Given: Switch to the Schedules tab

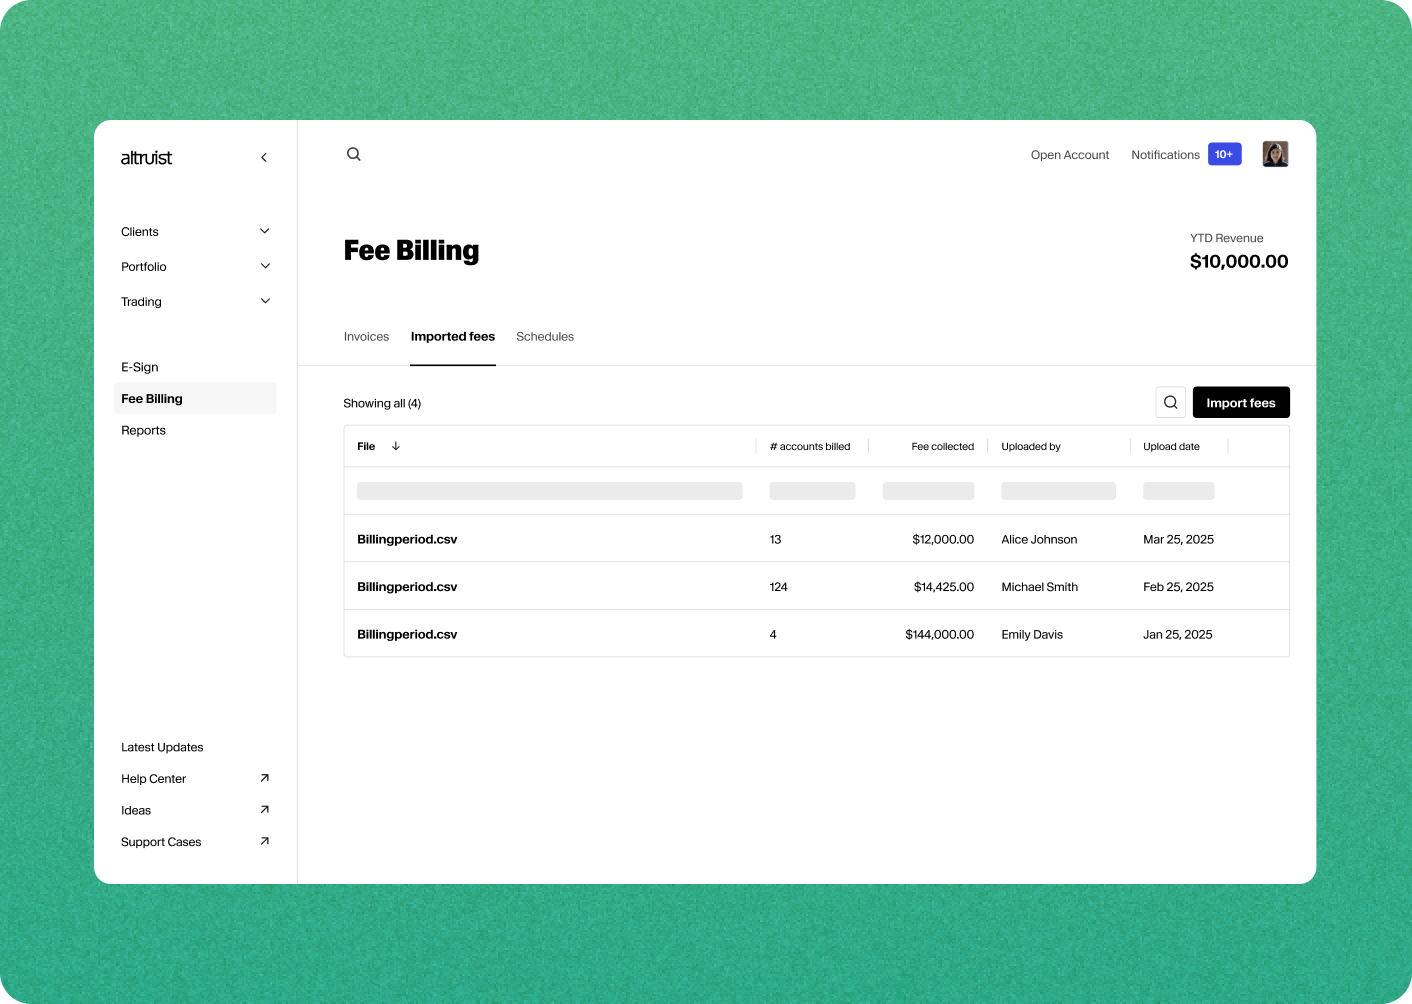Looking at the screenshot, I should (545, 337).
